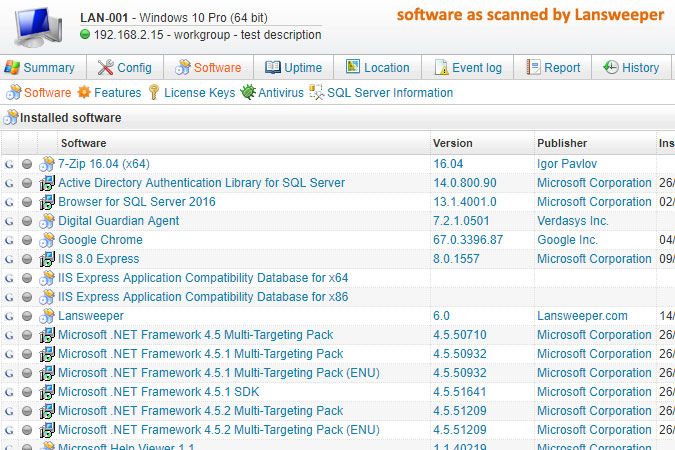Viewport: 675px width, 450px height.
Task: Click the green online status indicator
Action: 85,35
